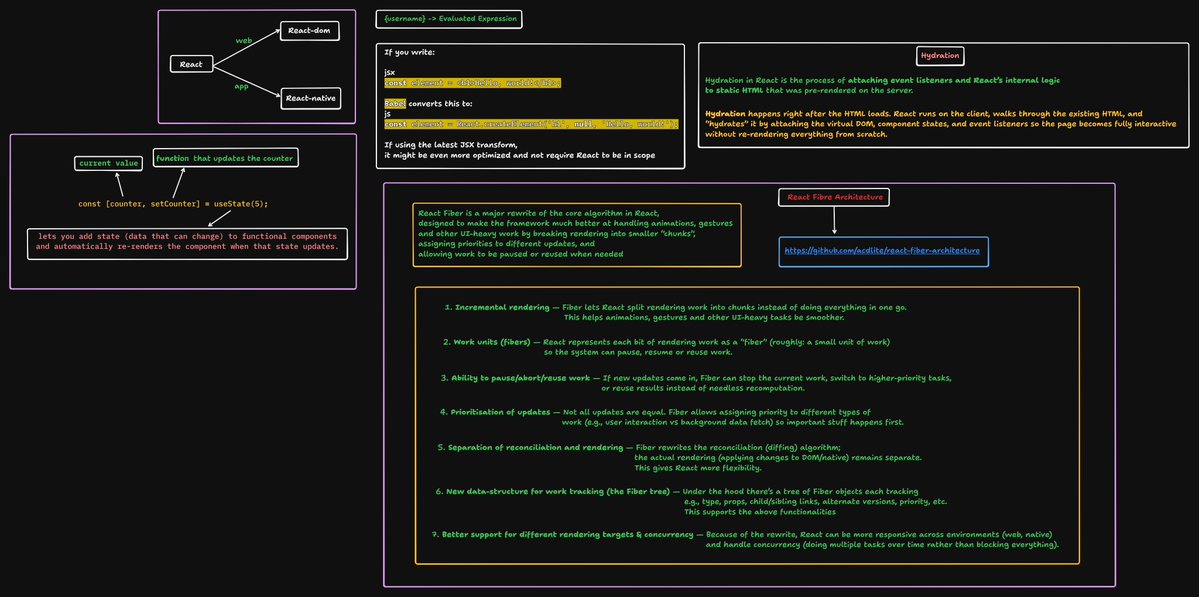Click highlighted JSX const element line

pos(473,83)
